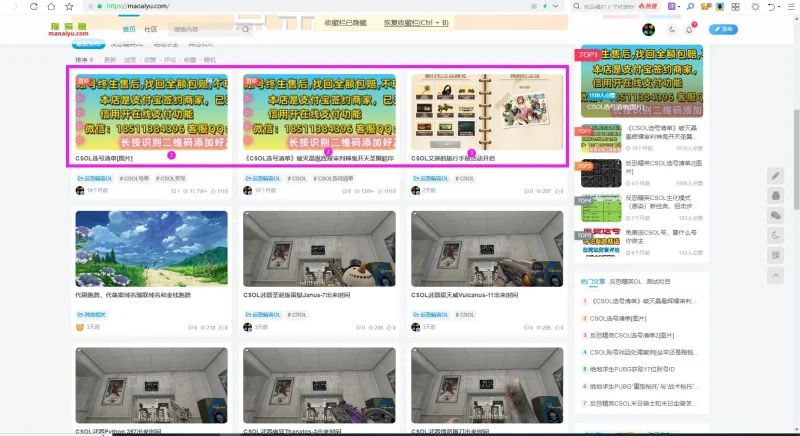Switch to 反恐精英OL sidebar tab

tap(626, 281)
